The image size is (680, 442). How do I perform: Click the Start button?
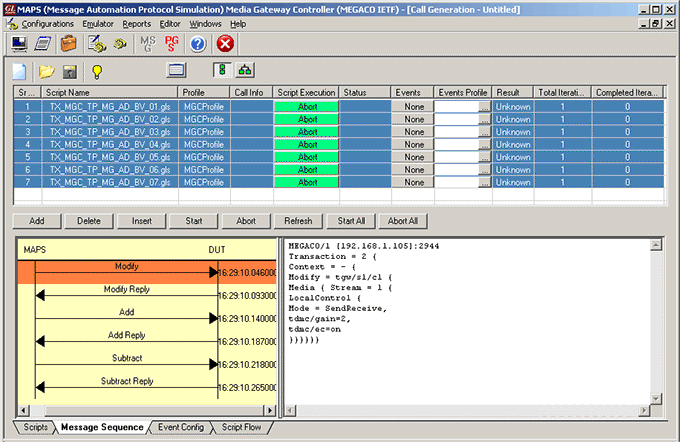pos(194,221)
